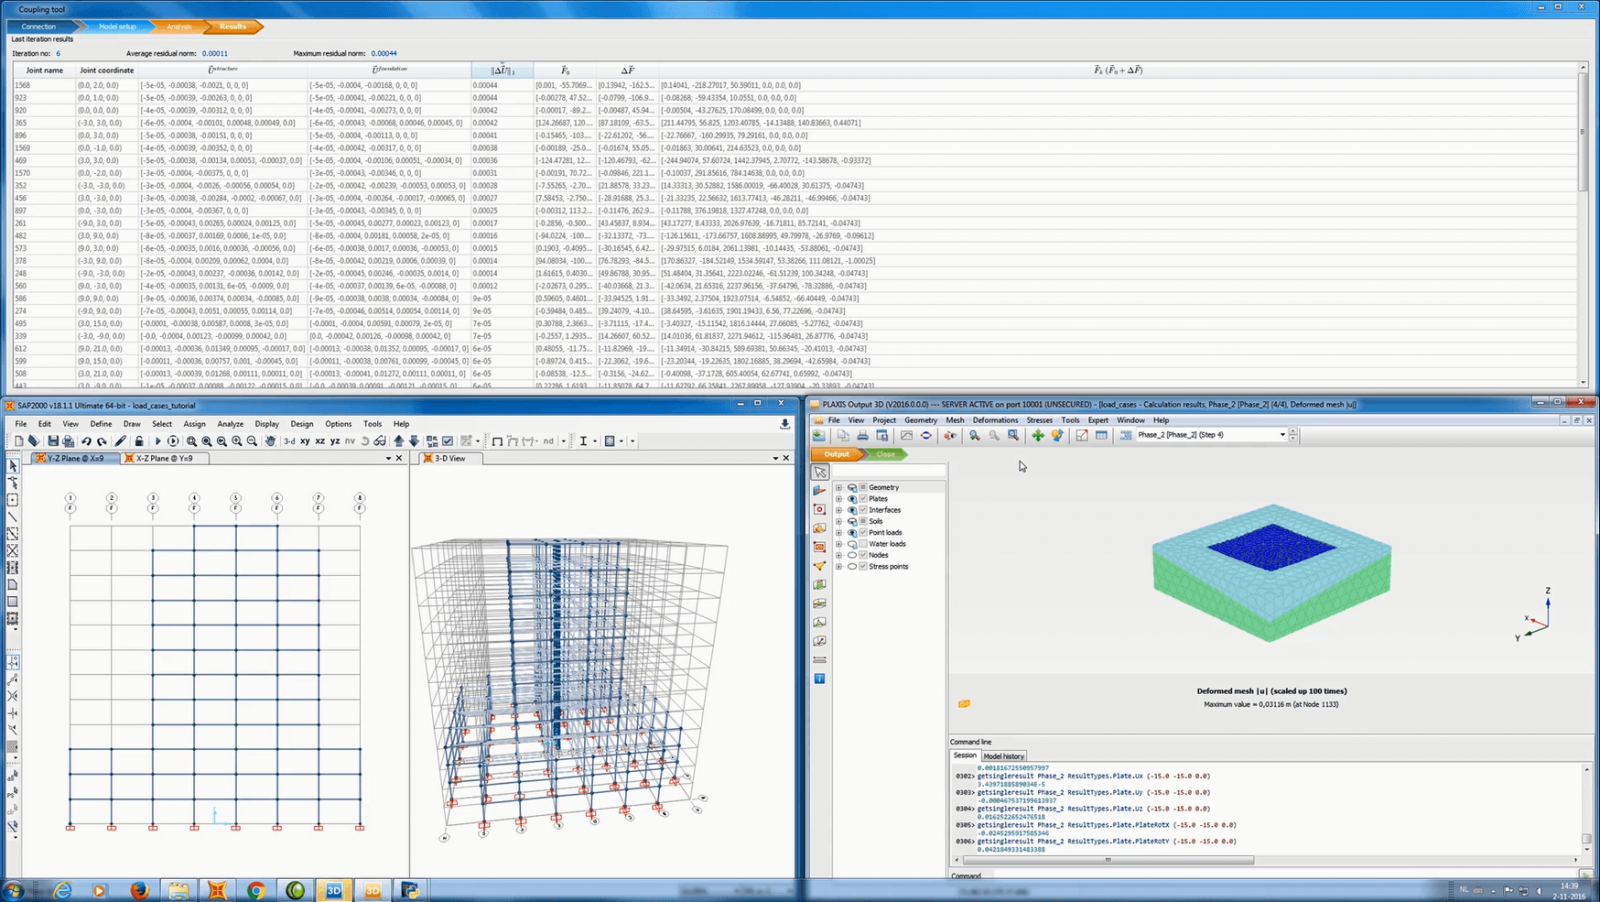This screenshot has height=902, width=1600.
Task: Switch to the X-Z Plane @ Y=9 tab
Action: coord(164,458)
